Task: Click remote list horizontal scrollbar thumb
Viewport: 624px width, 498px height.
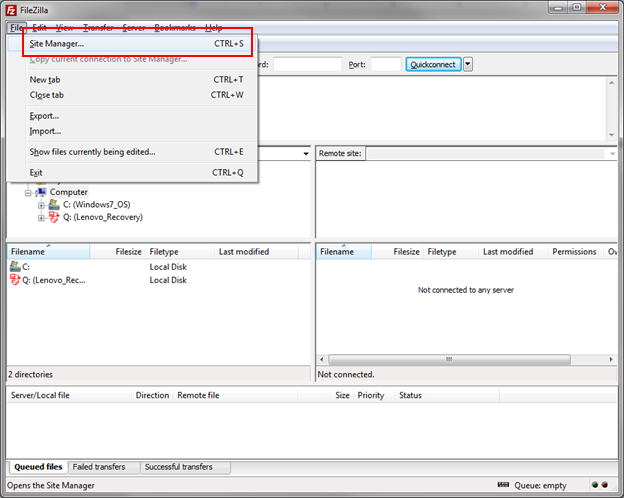Action: (449, 359)
